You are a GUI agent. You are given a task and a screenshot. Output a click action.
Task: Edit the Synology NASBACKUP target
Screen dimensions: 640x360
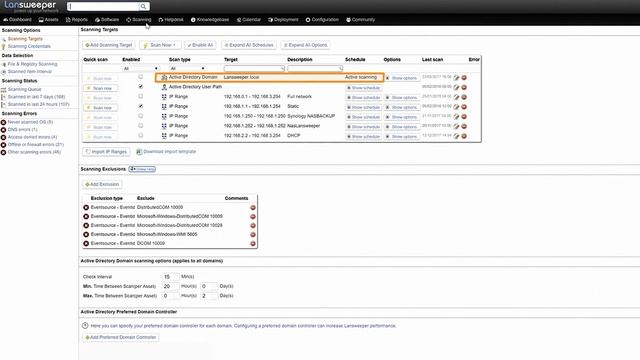(456, 117)
